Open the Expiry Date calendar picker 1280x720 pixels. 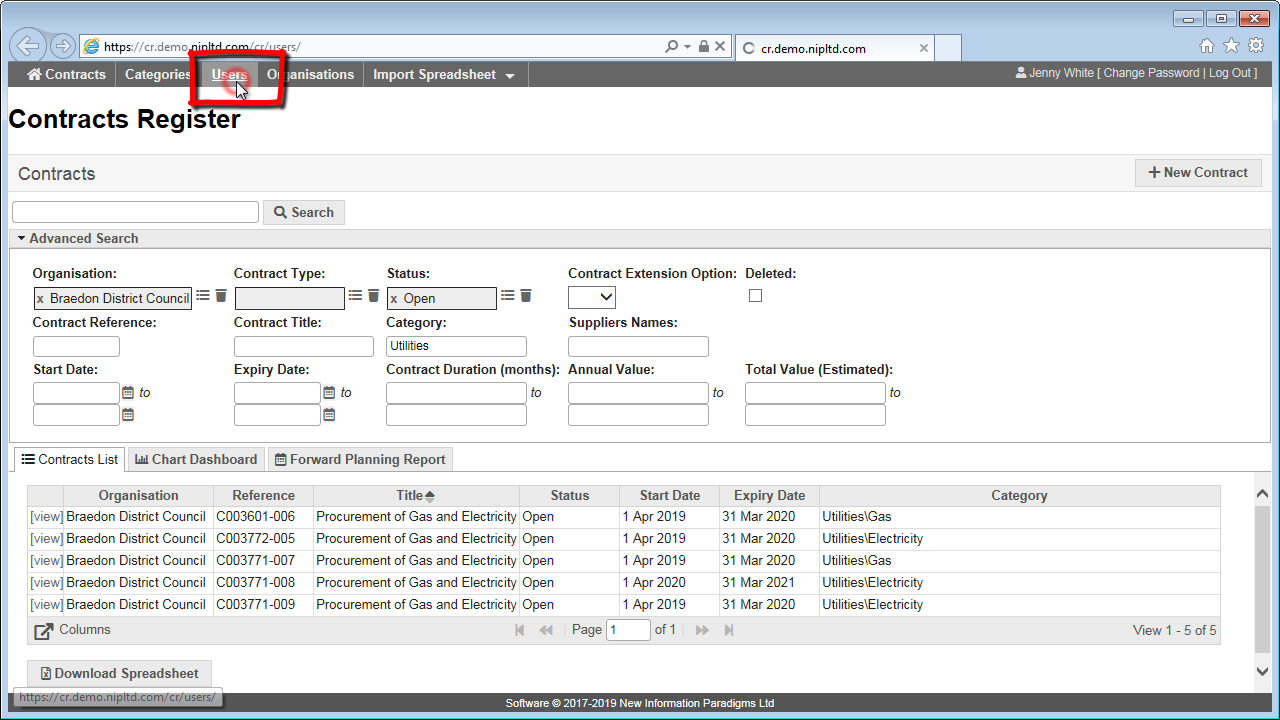pos(329,393)
